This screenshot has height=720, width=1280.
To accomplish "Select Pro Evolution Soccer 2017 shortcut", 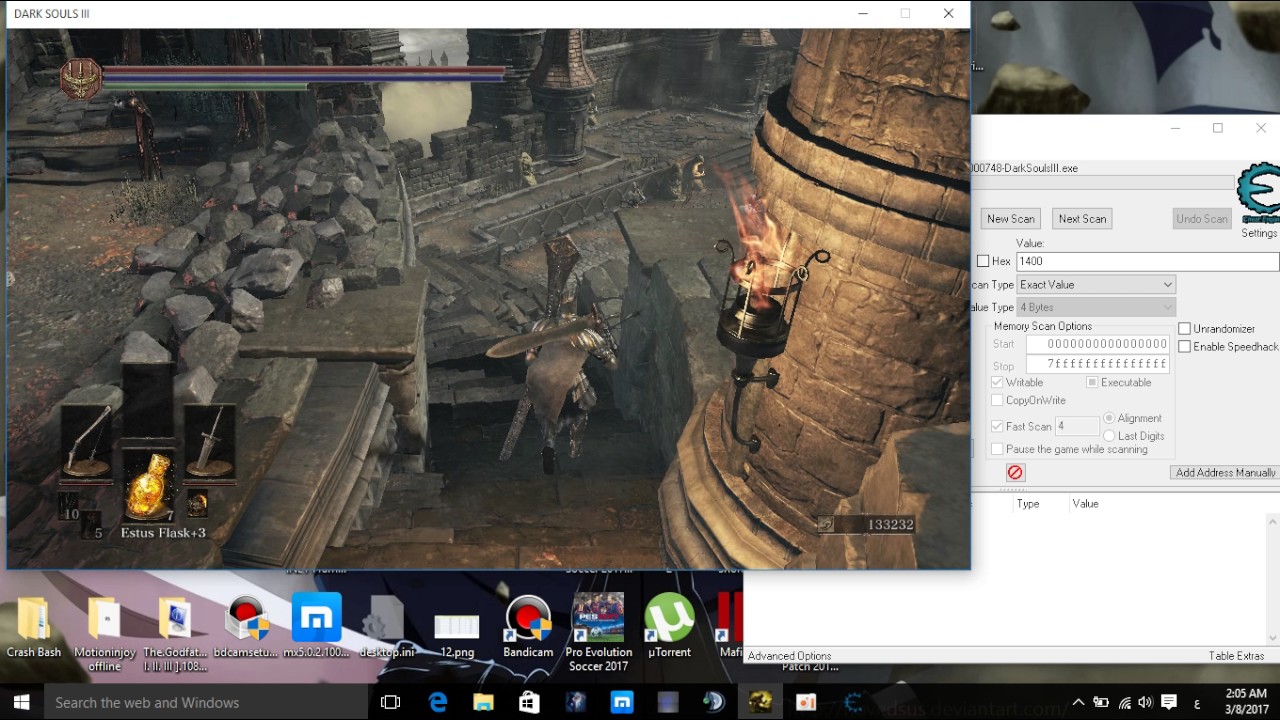I will 599,634.
